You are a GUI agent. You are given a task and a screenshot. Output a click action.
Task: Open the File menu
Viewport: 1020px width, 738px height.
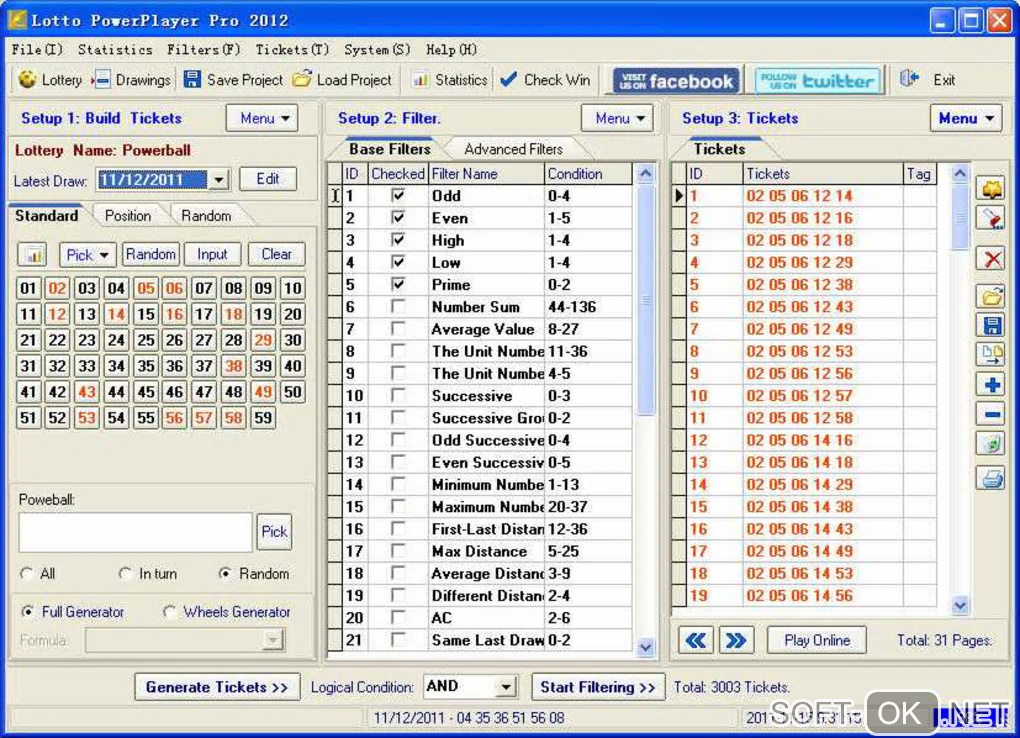(37, 49)
